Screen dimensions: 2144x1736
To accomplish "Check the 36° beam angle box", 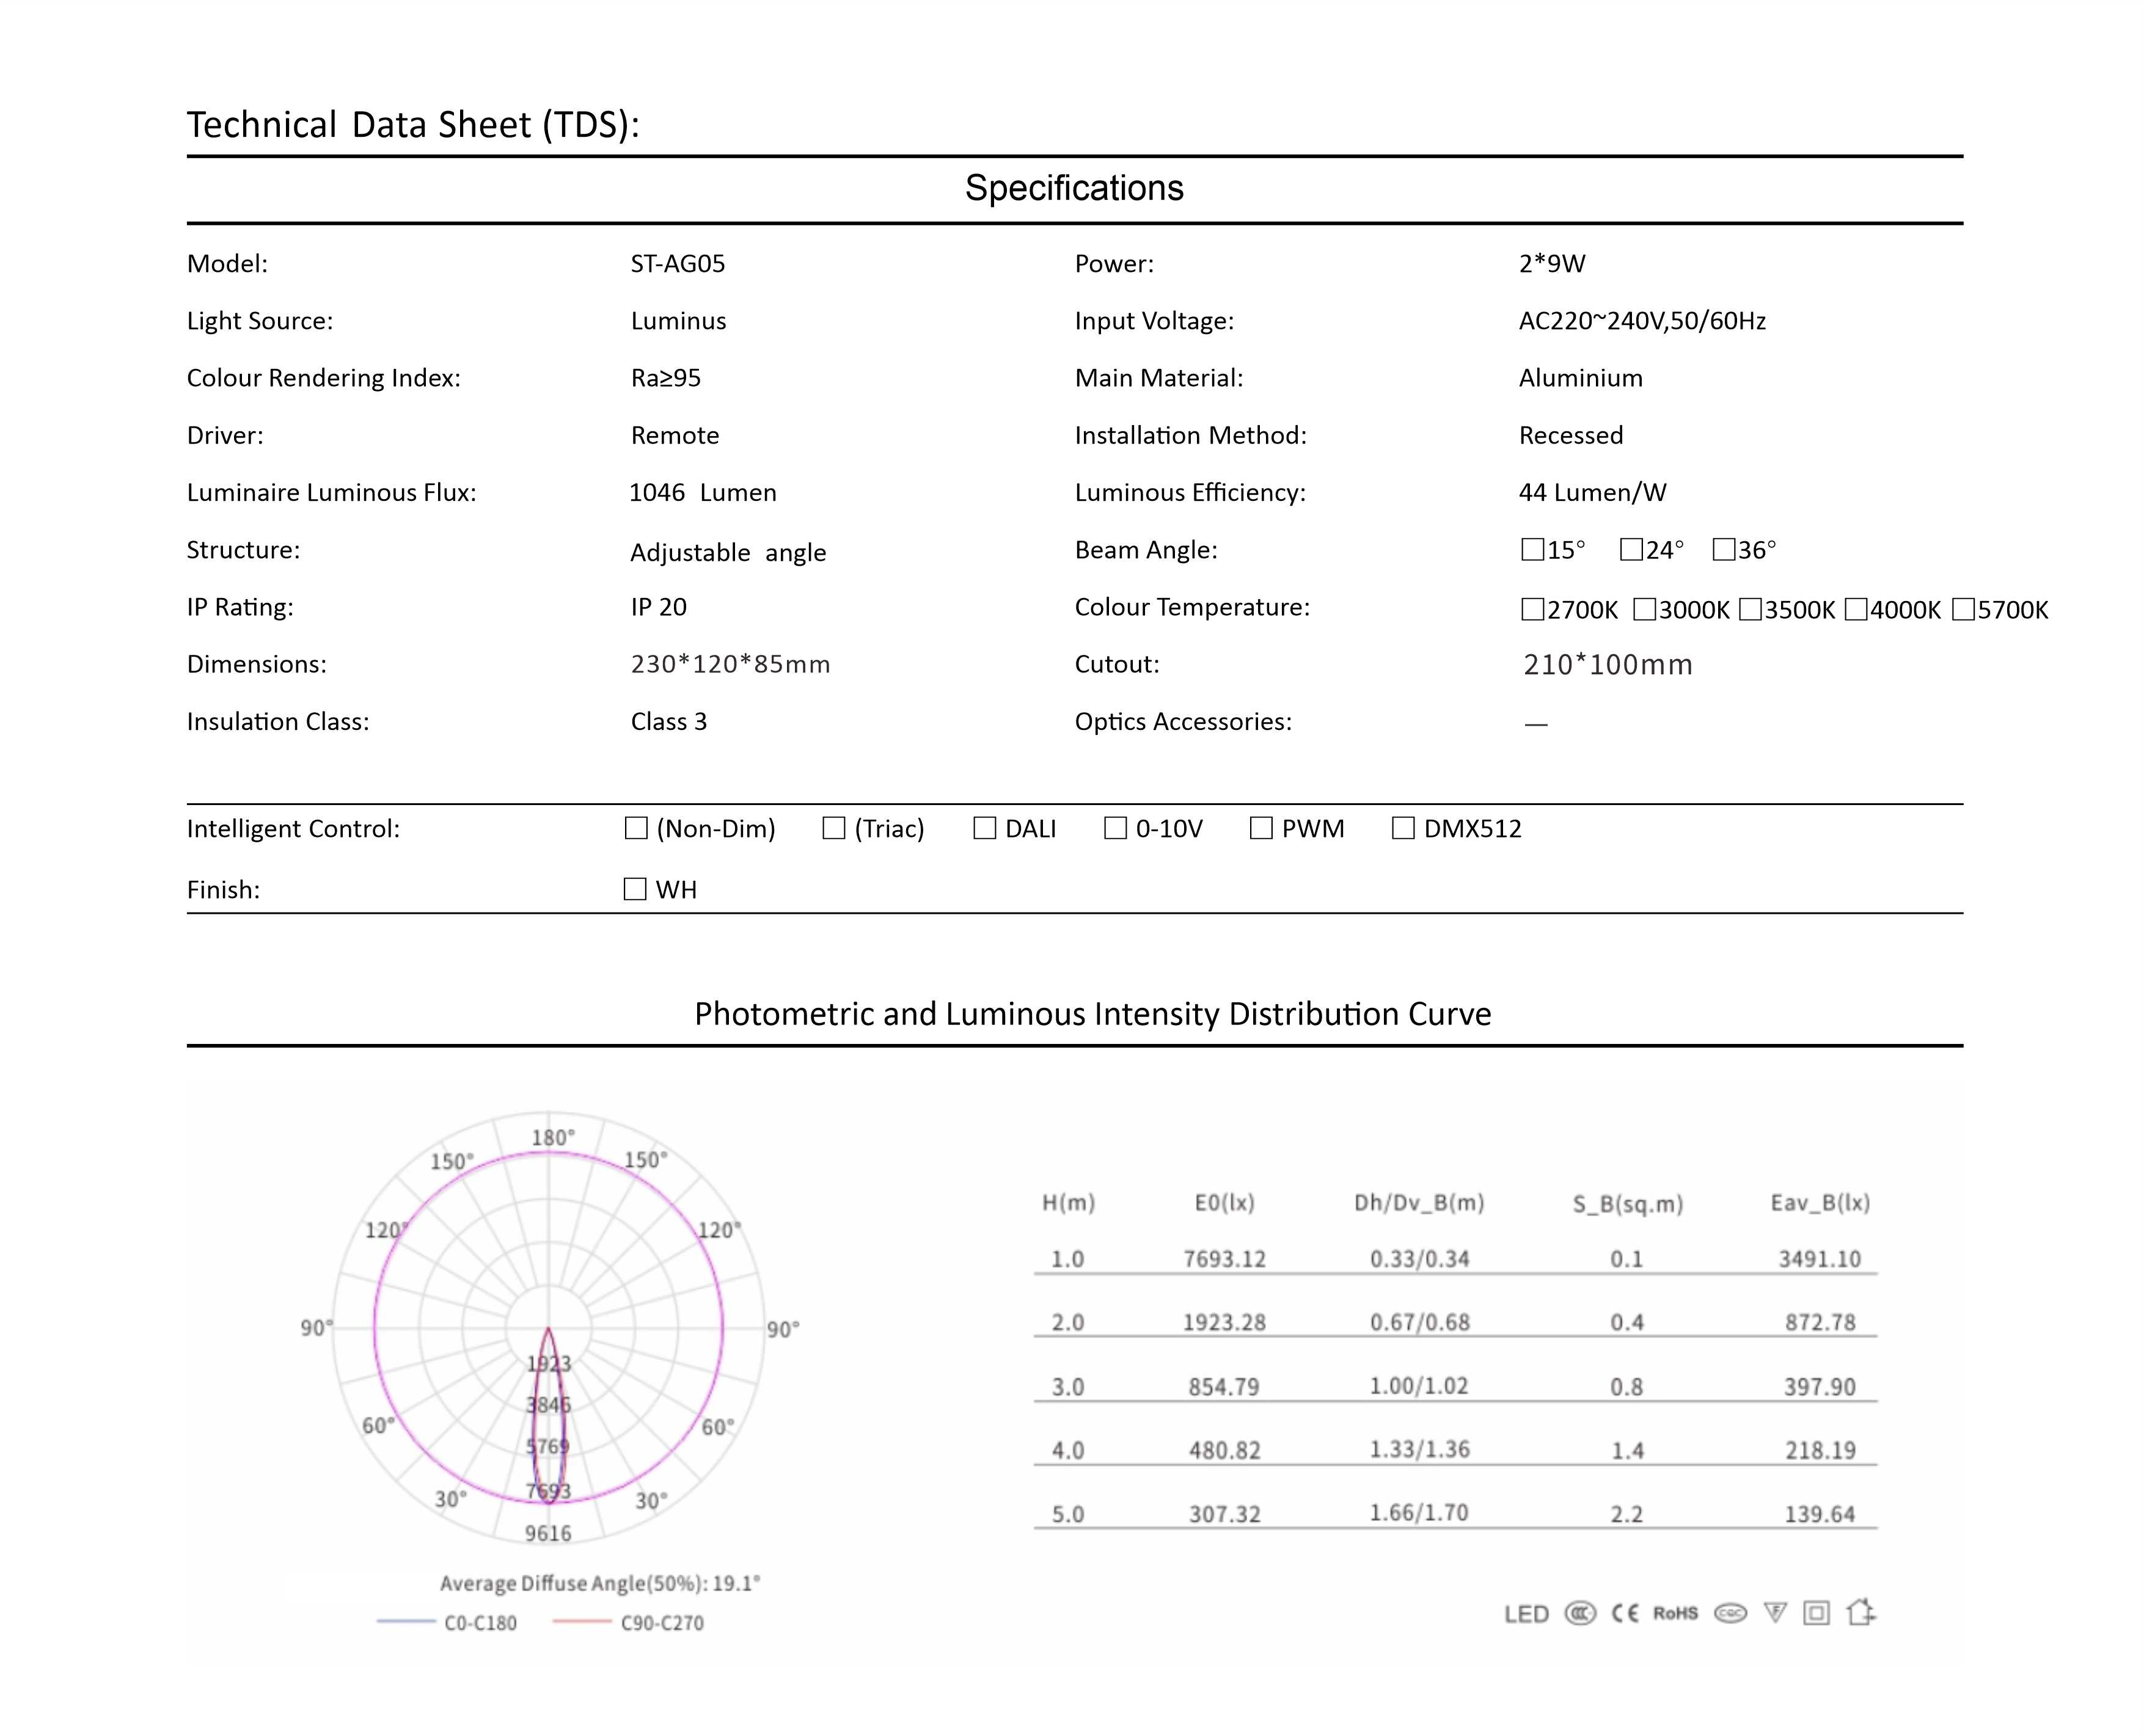I will (1724, 549).
